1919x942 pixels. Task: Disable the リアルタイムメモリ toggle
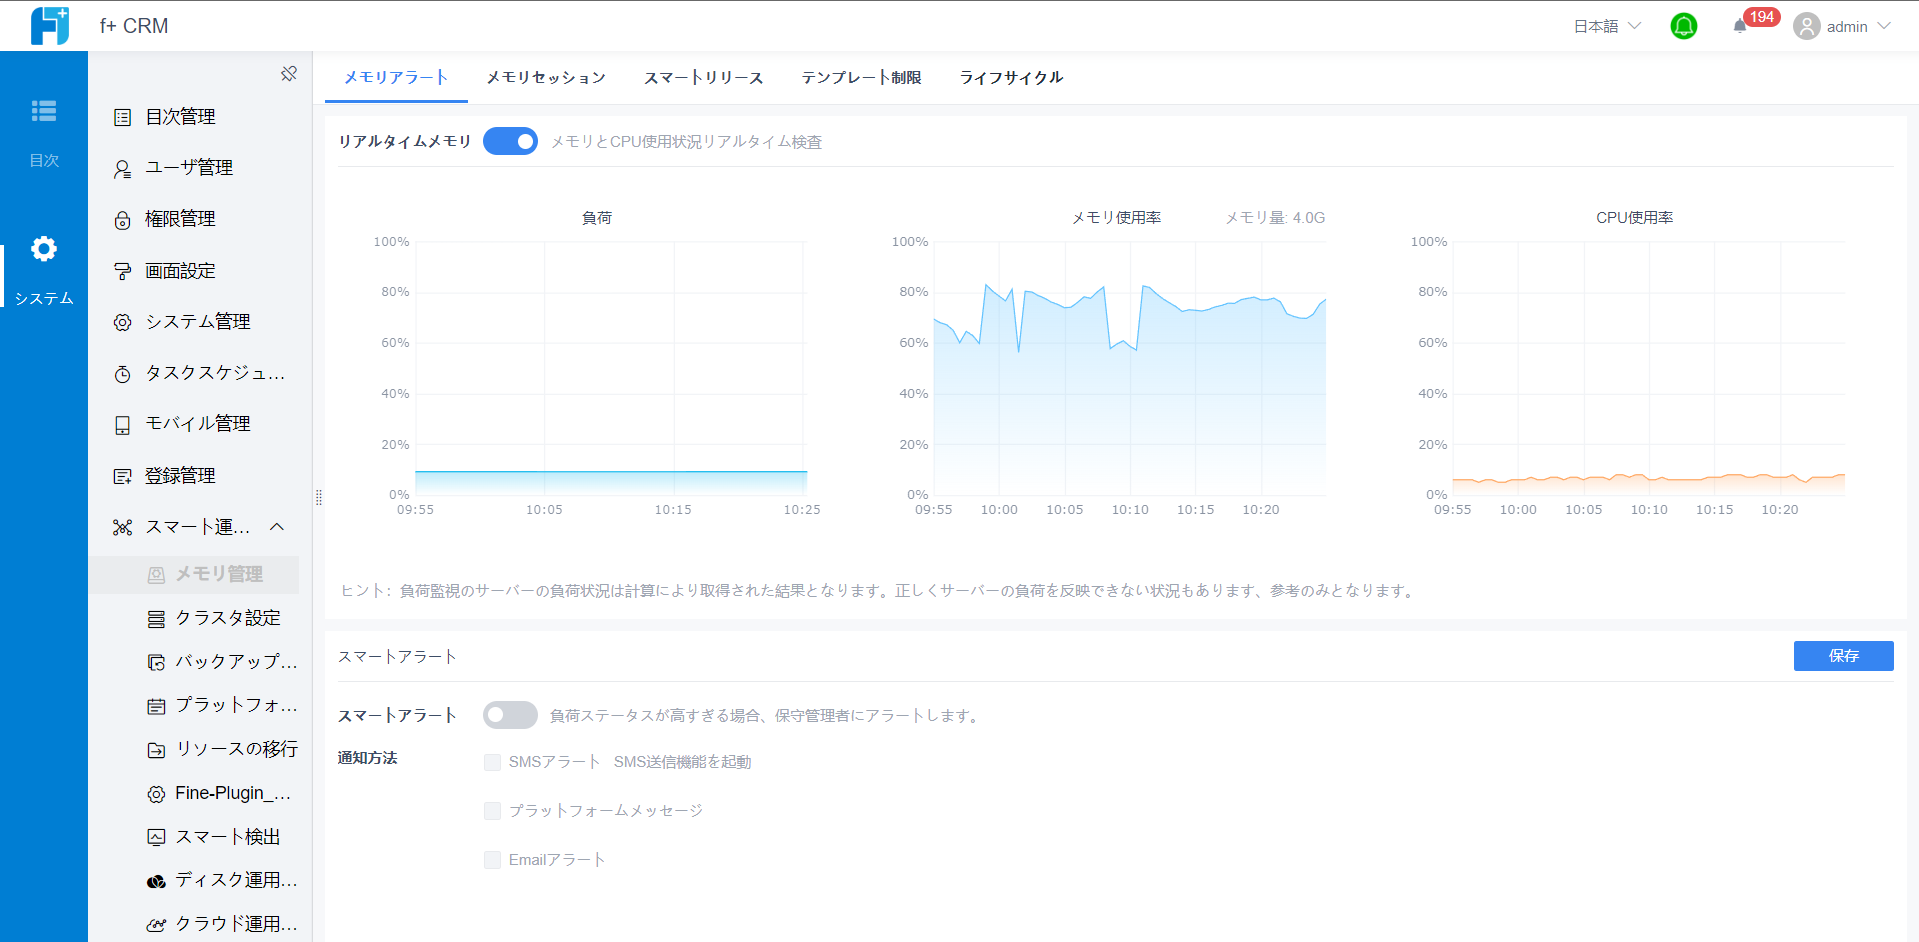(x=510, y=141)
